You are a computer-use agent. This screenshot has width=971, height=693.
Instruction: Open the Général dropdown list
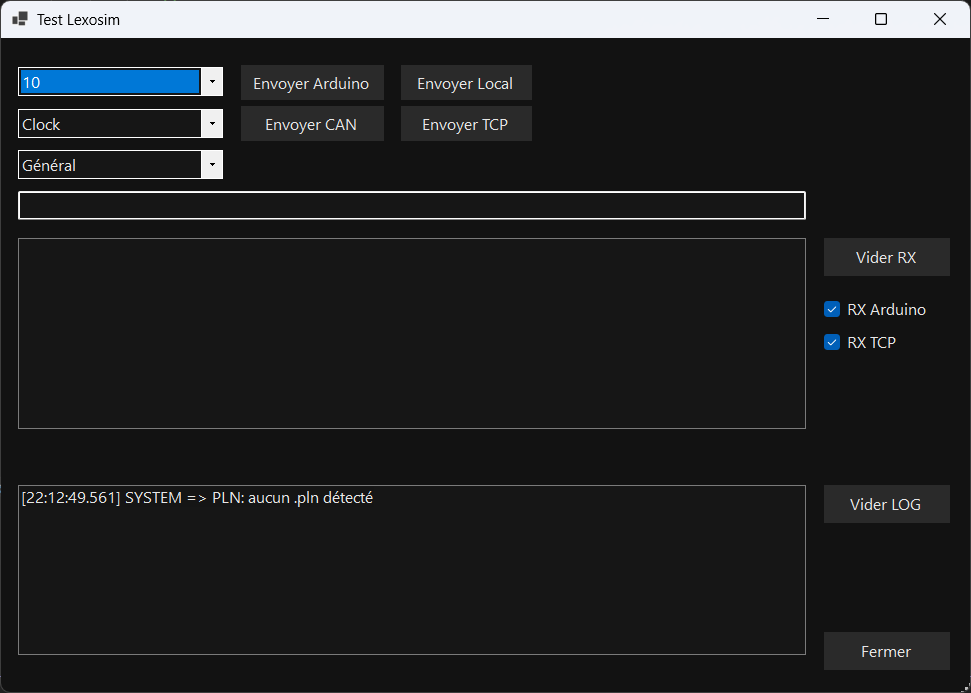click(211, 165)
